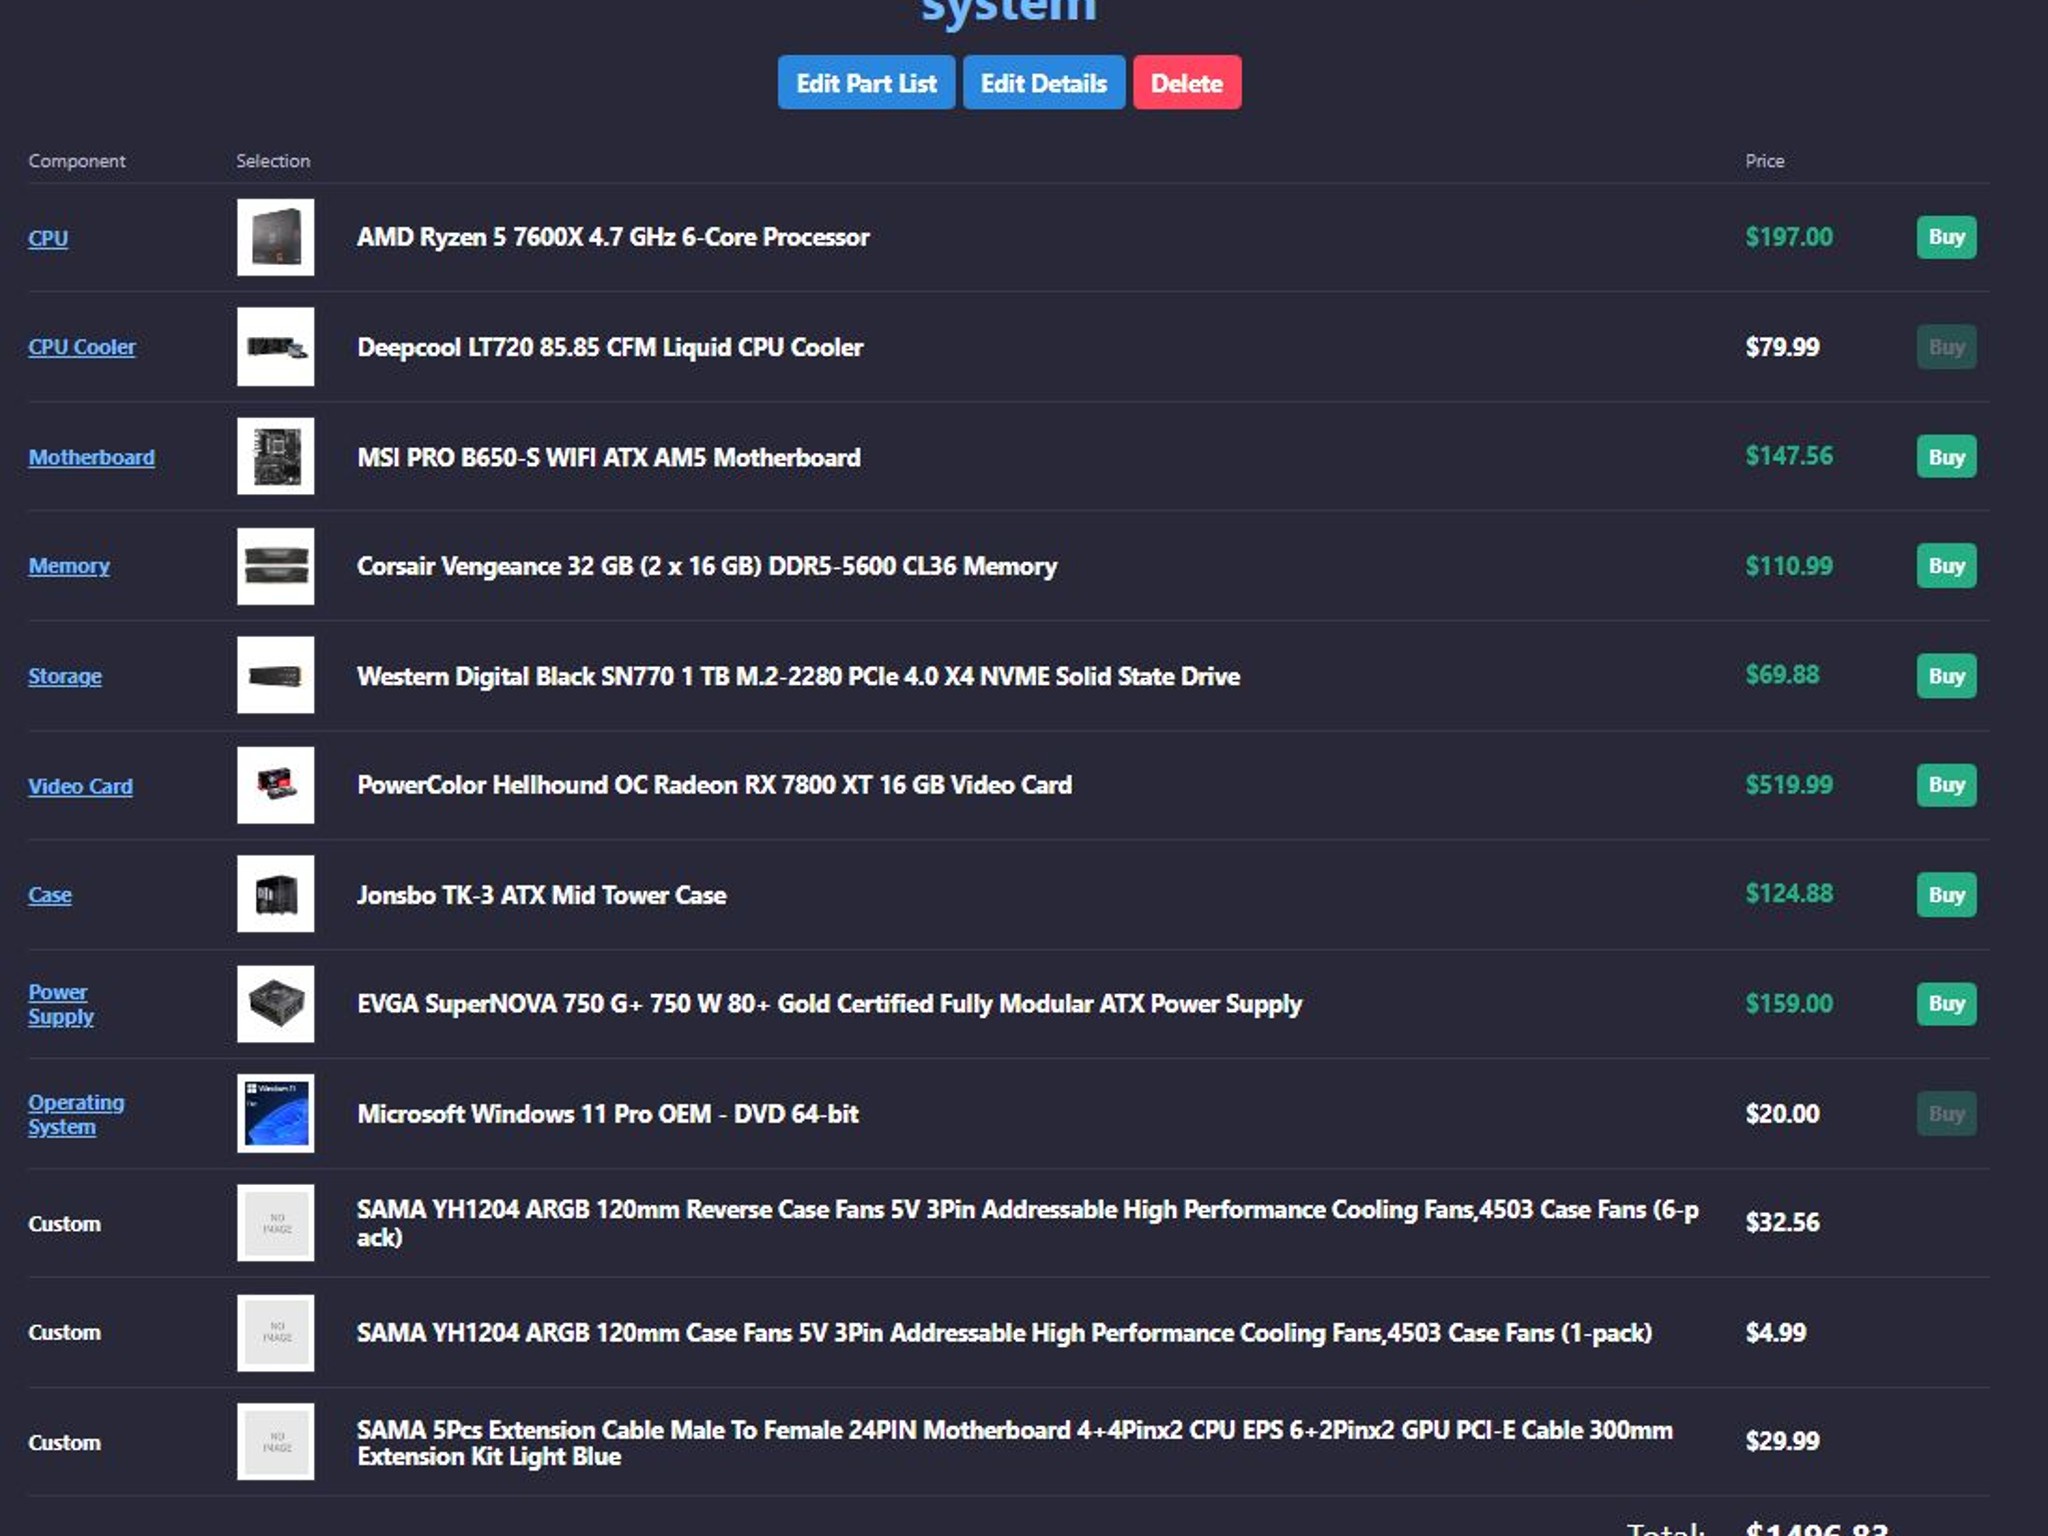The width and height of the screenshot is (2048, 1536).
Task: Open the Video Card component link
Action: tap(80, 786)
